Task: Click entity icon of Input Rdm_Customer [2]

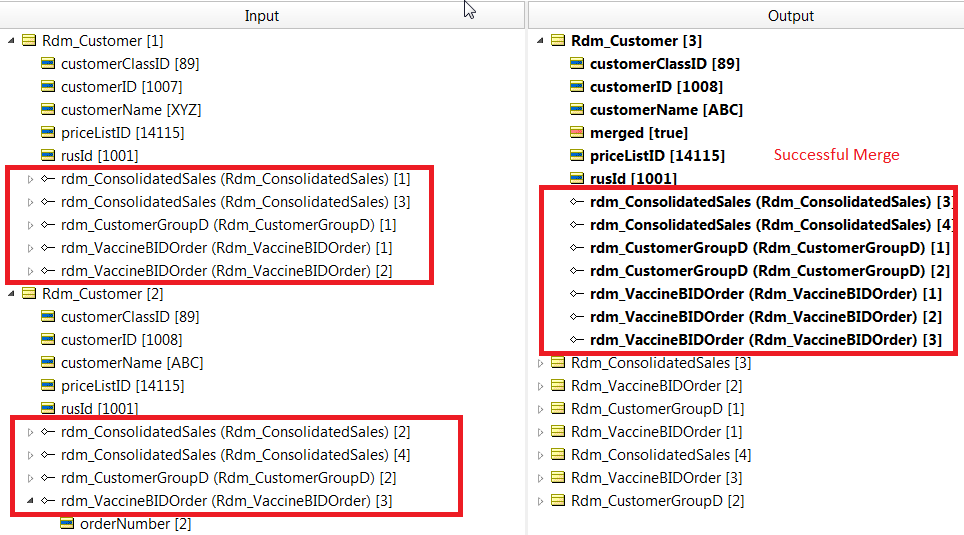Action: [x=29, y=293]
